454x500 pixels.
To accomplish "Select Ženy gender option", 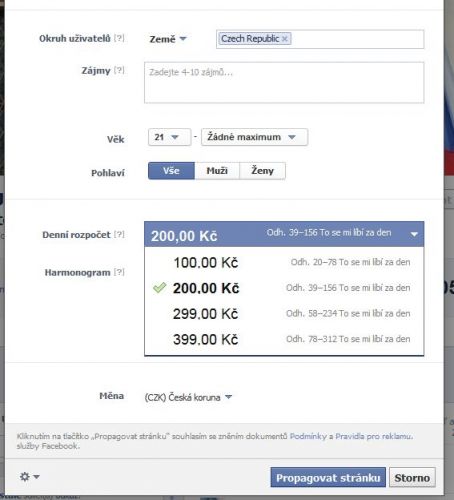I will [x=262, y=171].
